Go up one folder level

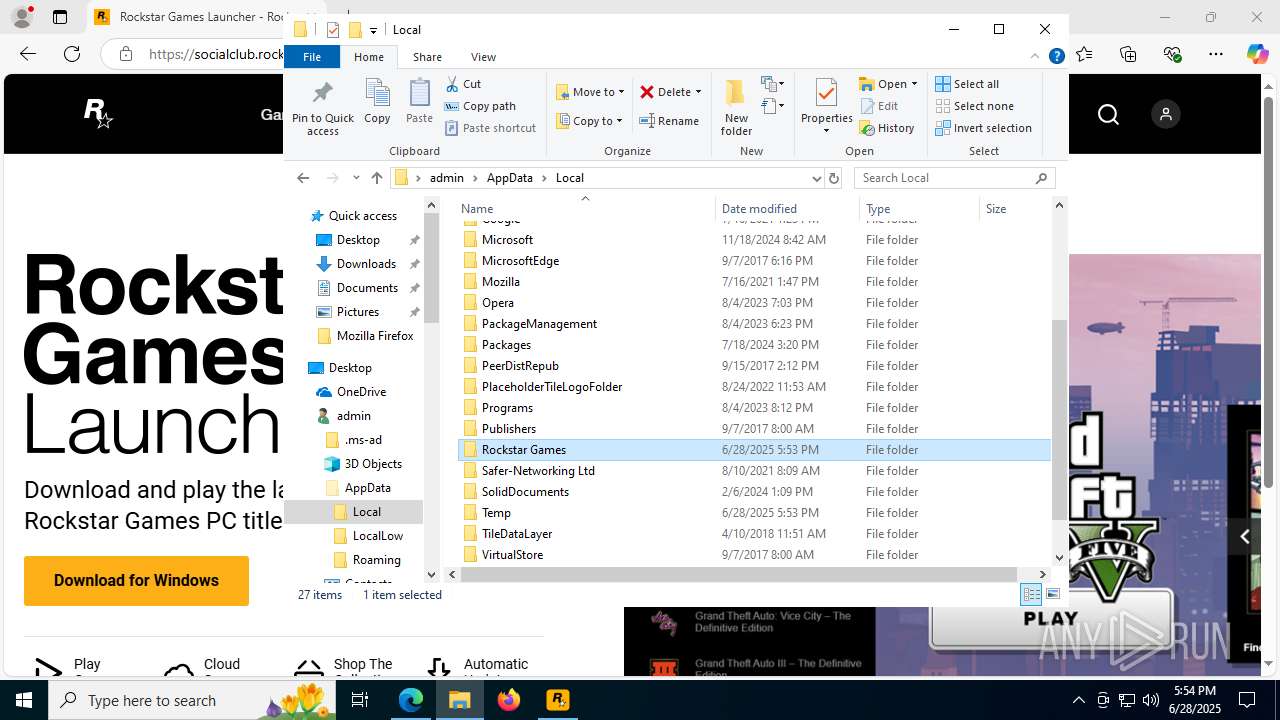377,178
